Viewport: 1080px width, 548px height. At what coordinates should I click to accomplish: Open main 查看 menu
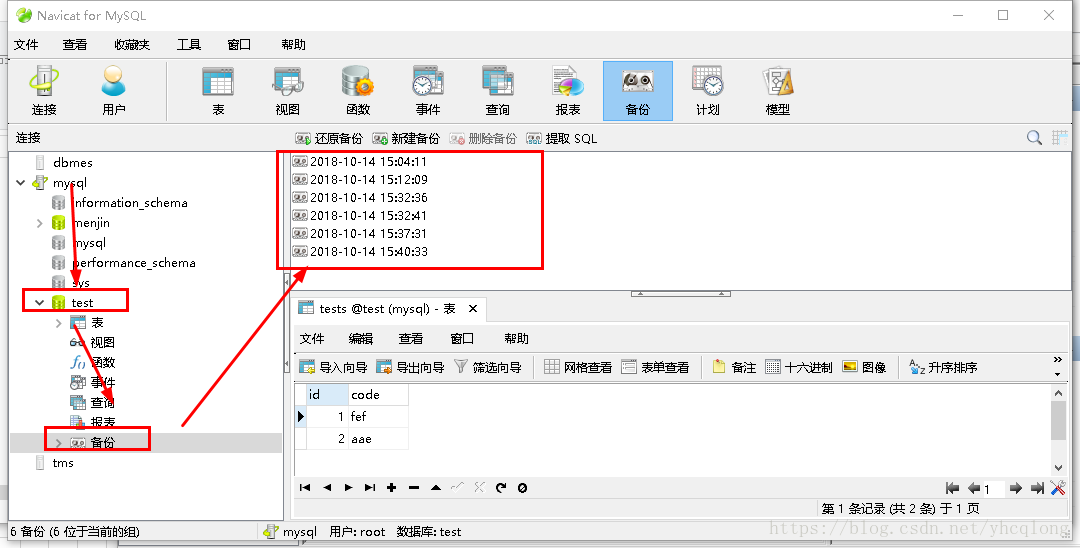(x=74, y=45)
